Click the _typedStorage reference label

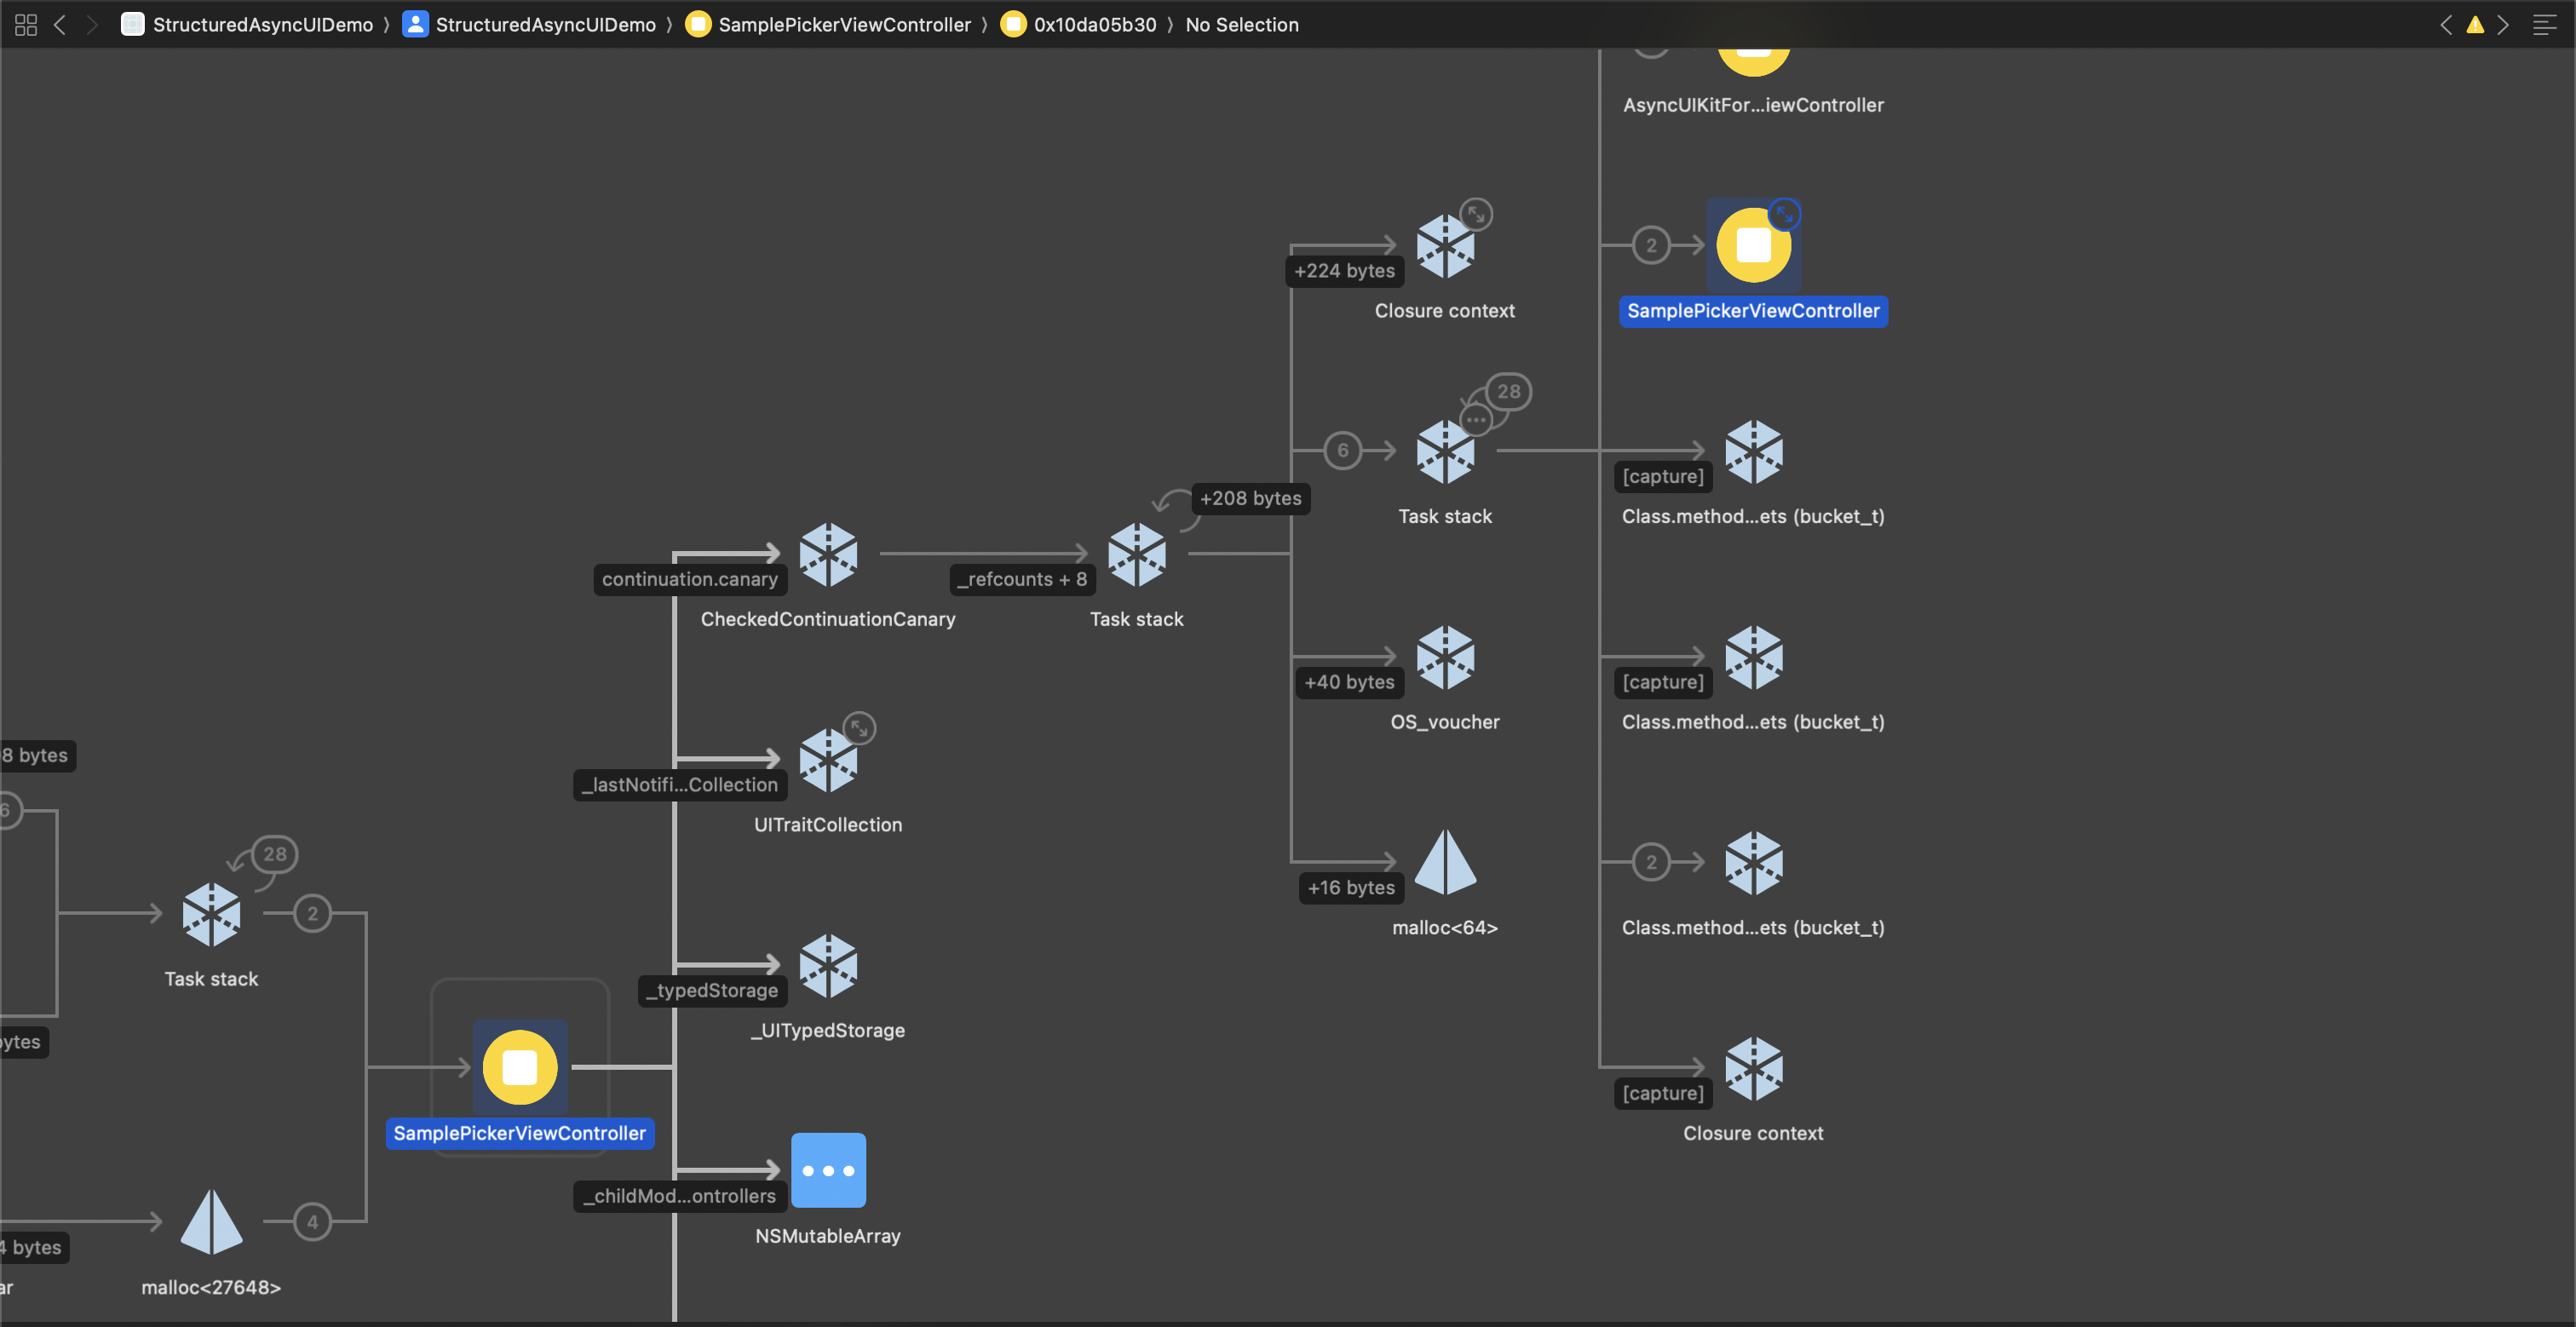(x=712, y=990)
